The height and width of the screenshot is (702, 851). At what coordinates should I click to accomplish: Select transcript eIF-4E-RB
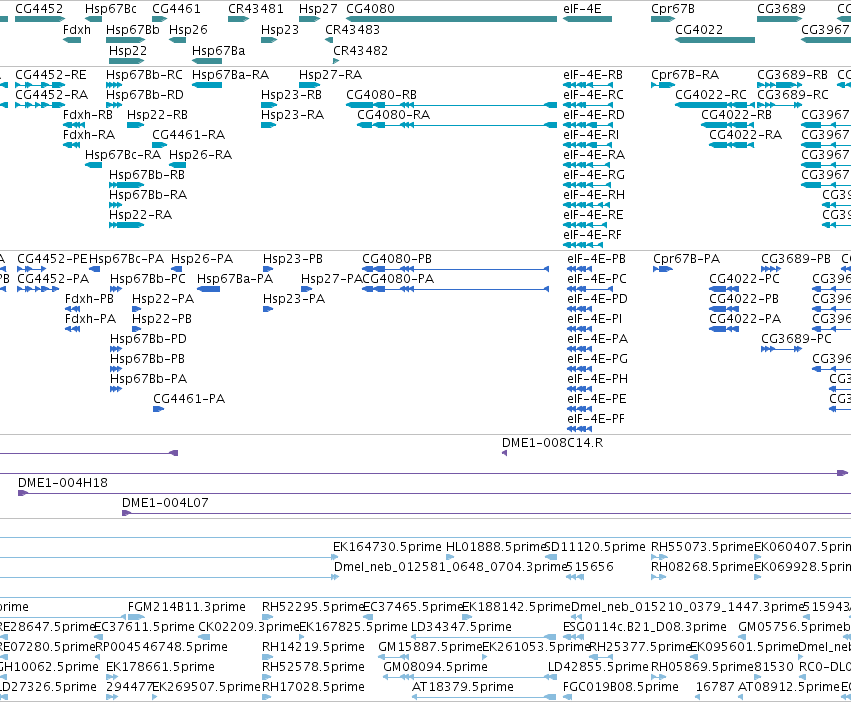[x=593, y=74]
